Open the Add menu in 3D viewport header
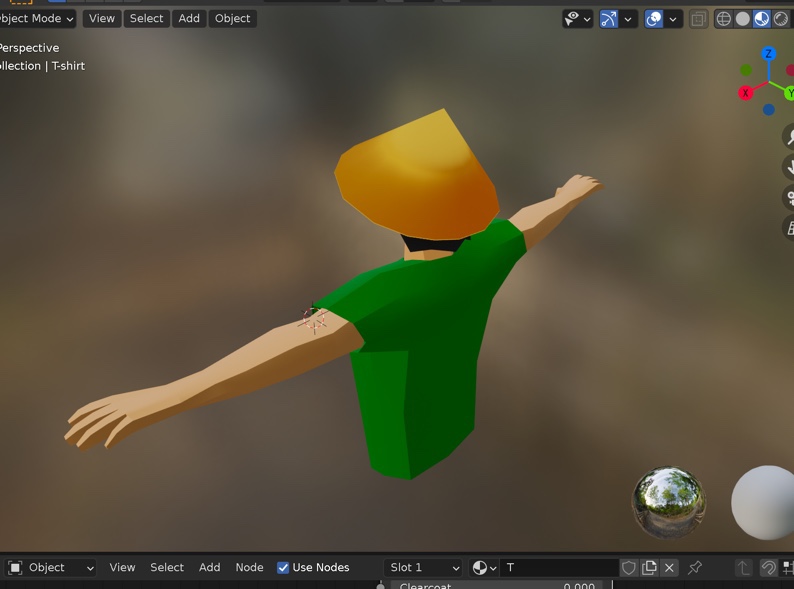 (189, 19)
